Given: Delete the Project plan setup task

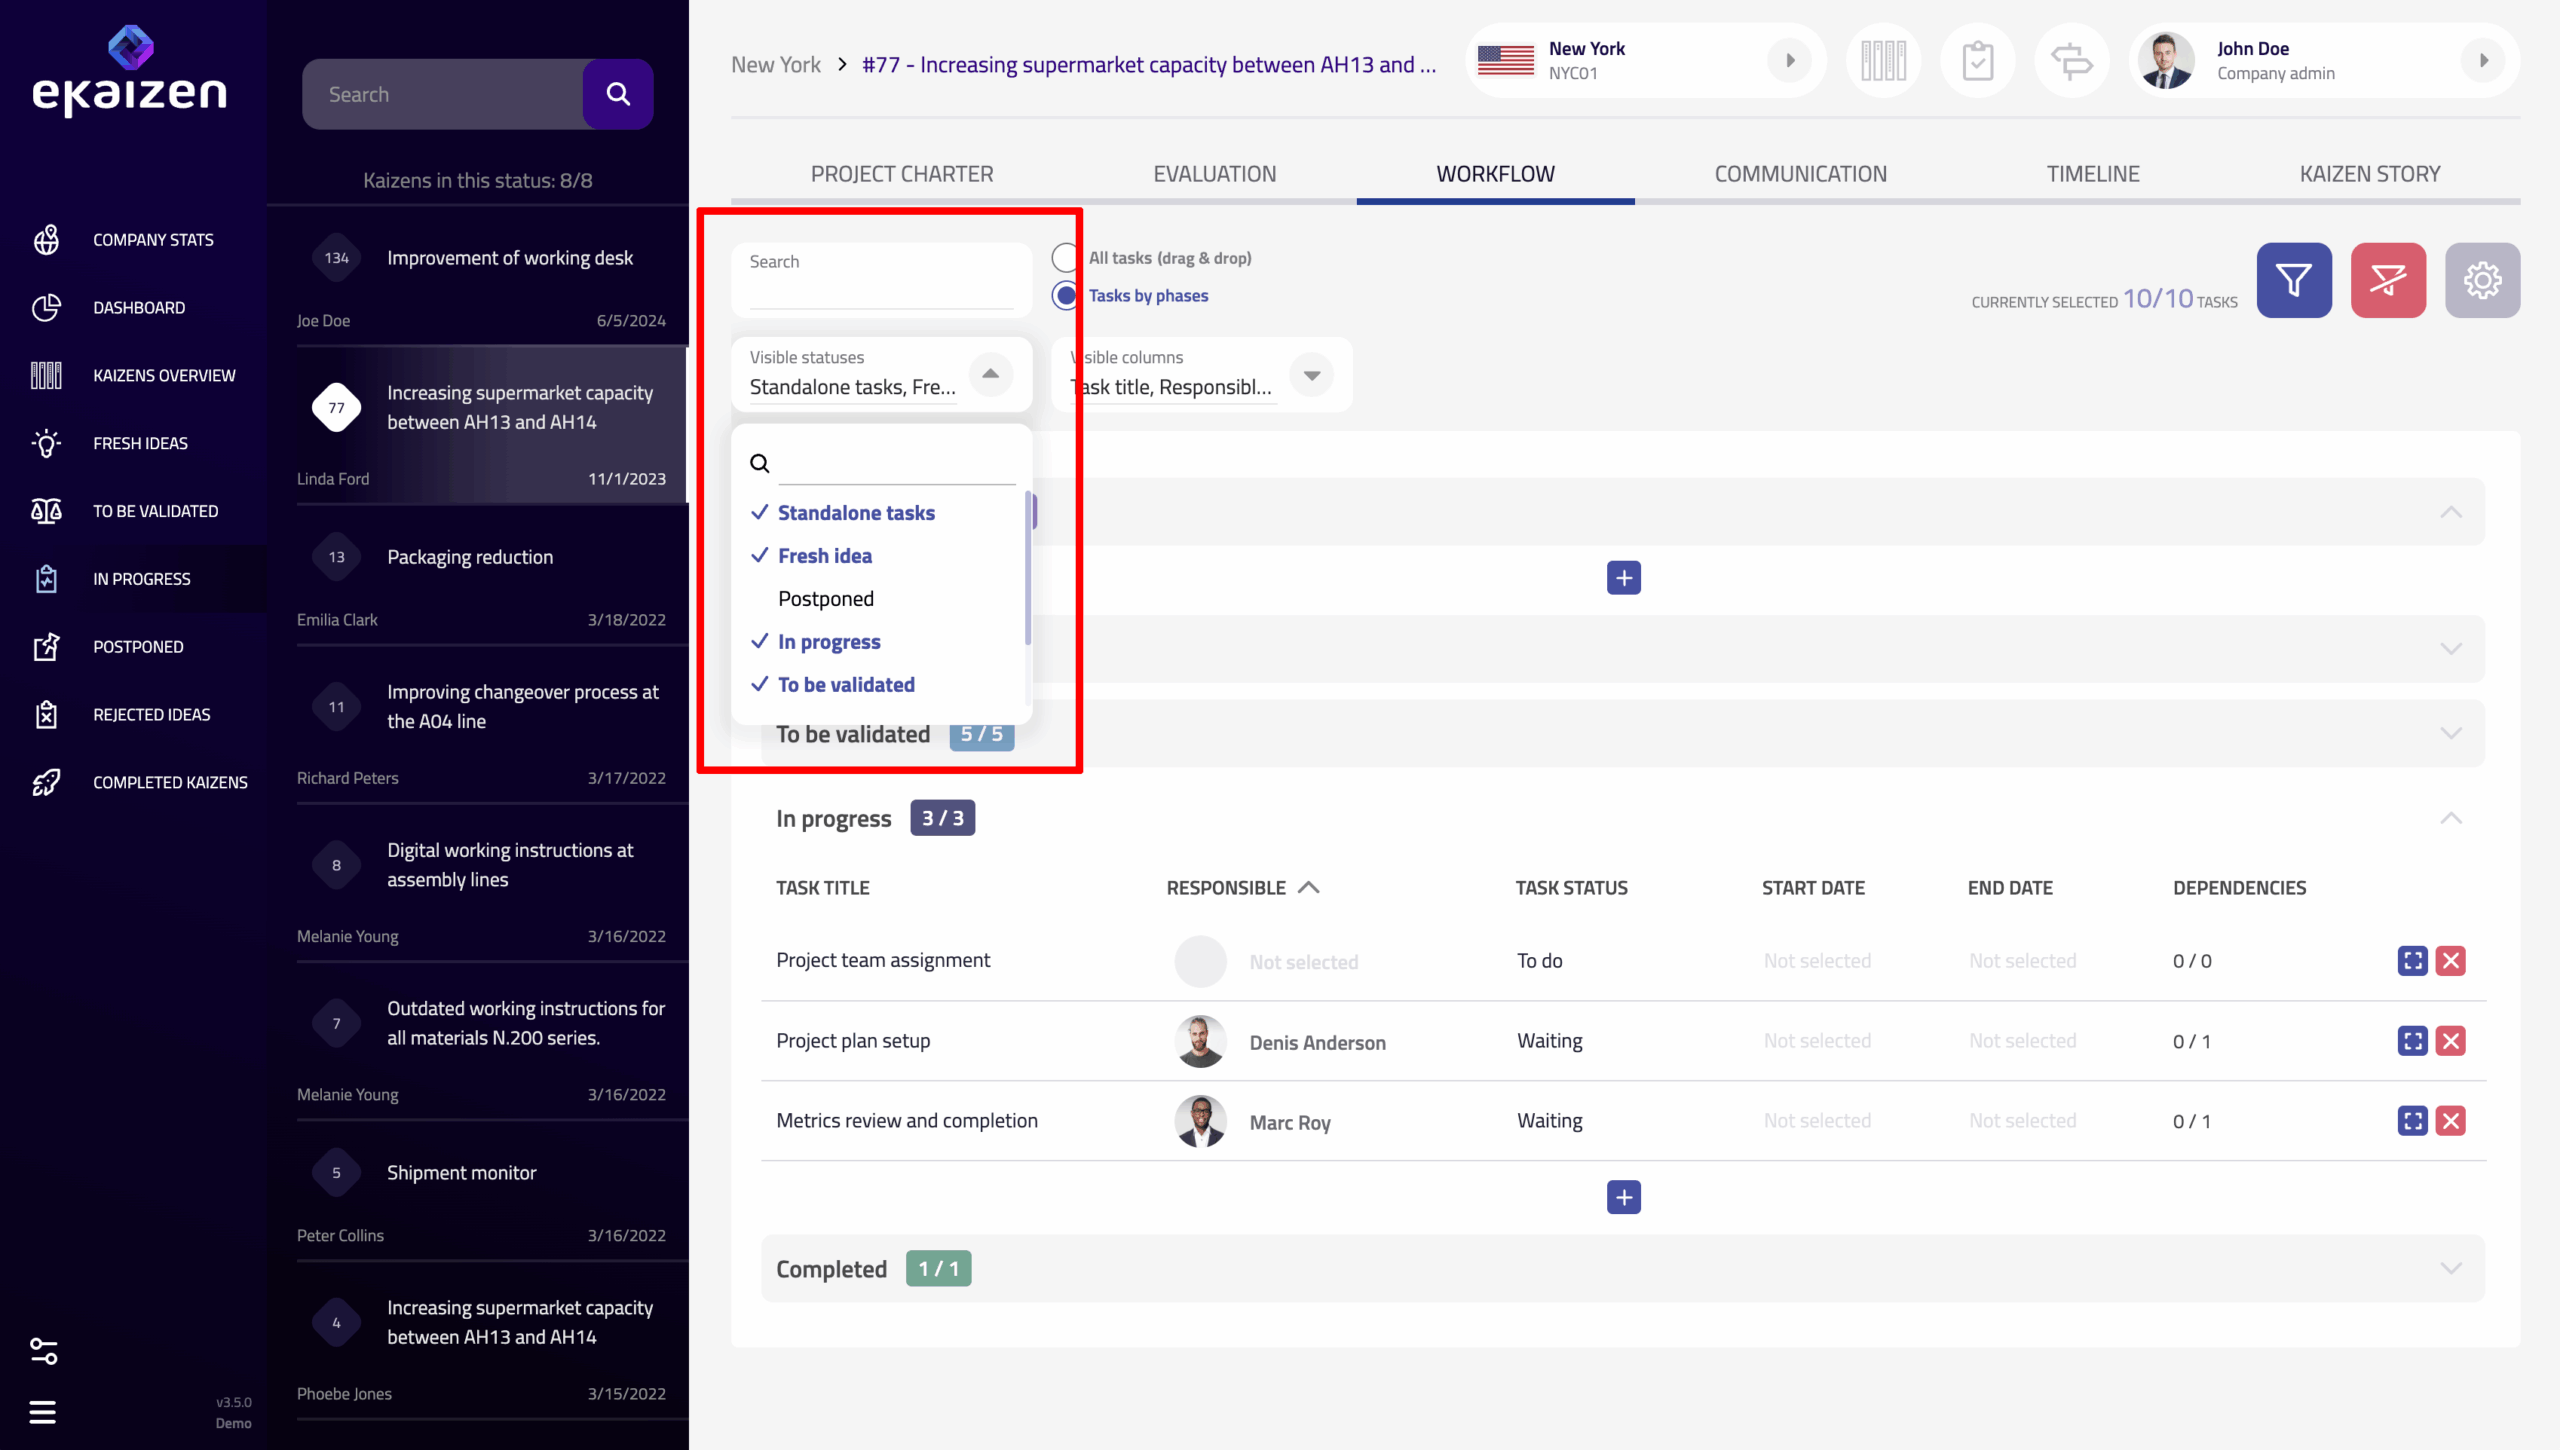Looking at the screenshot, I should click(x=2450, y=1041).
